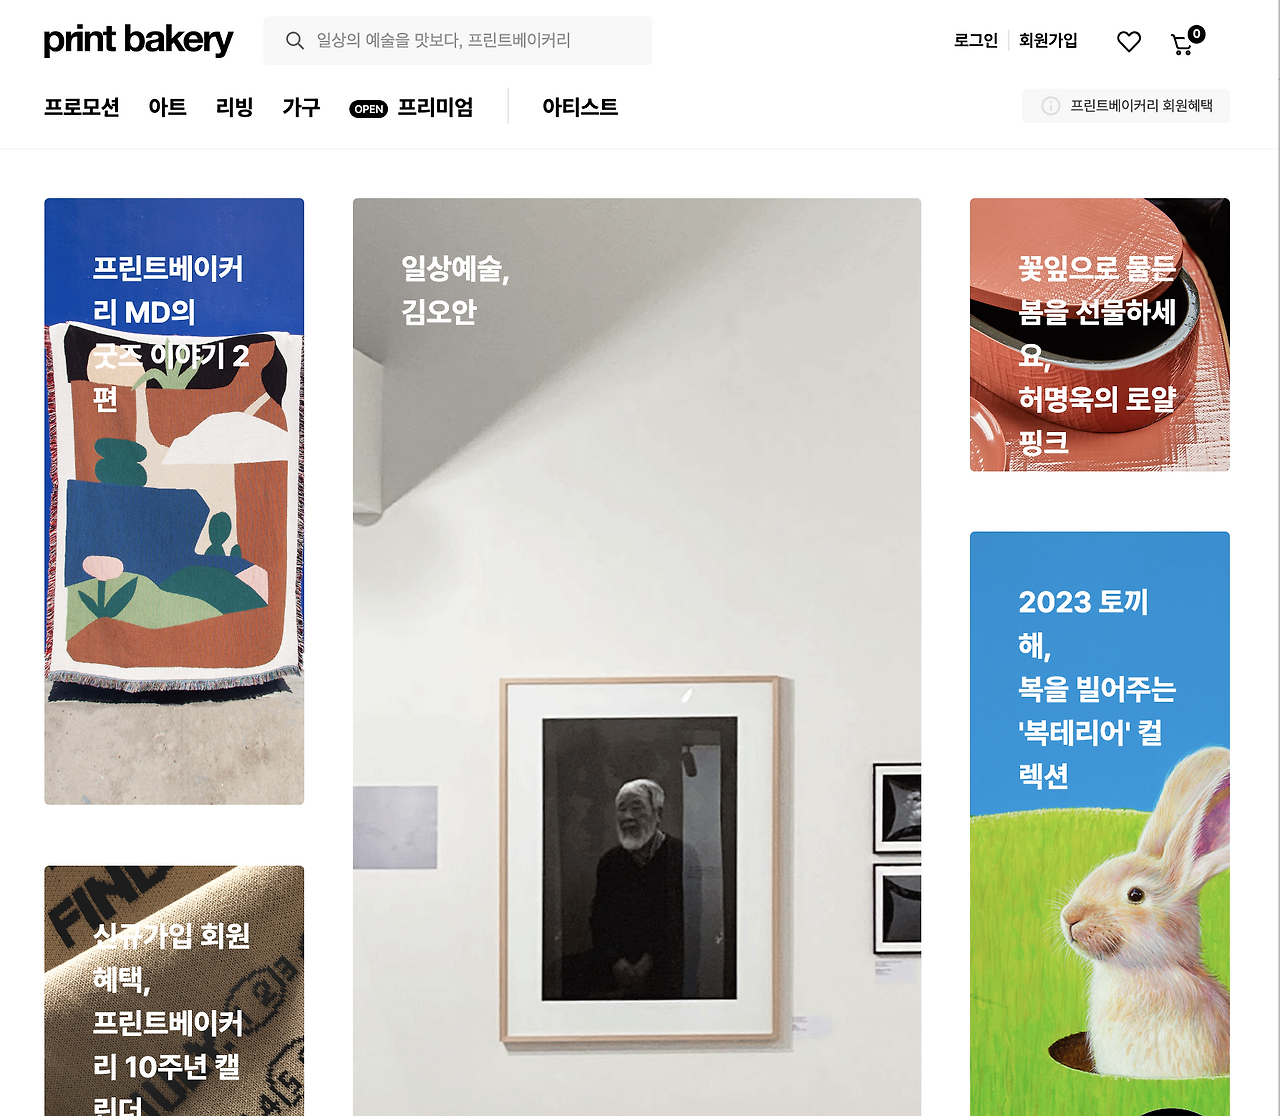This screenshot has width=1280, height=1116.
Task: Click the print bakery logo
Action: pos(138,40)
